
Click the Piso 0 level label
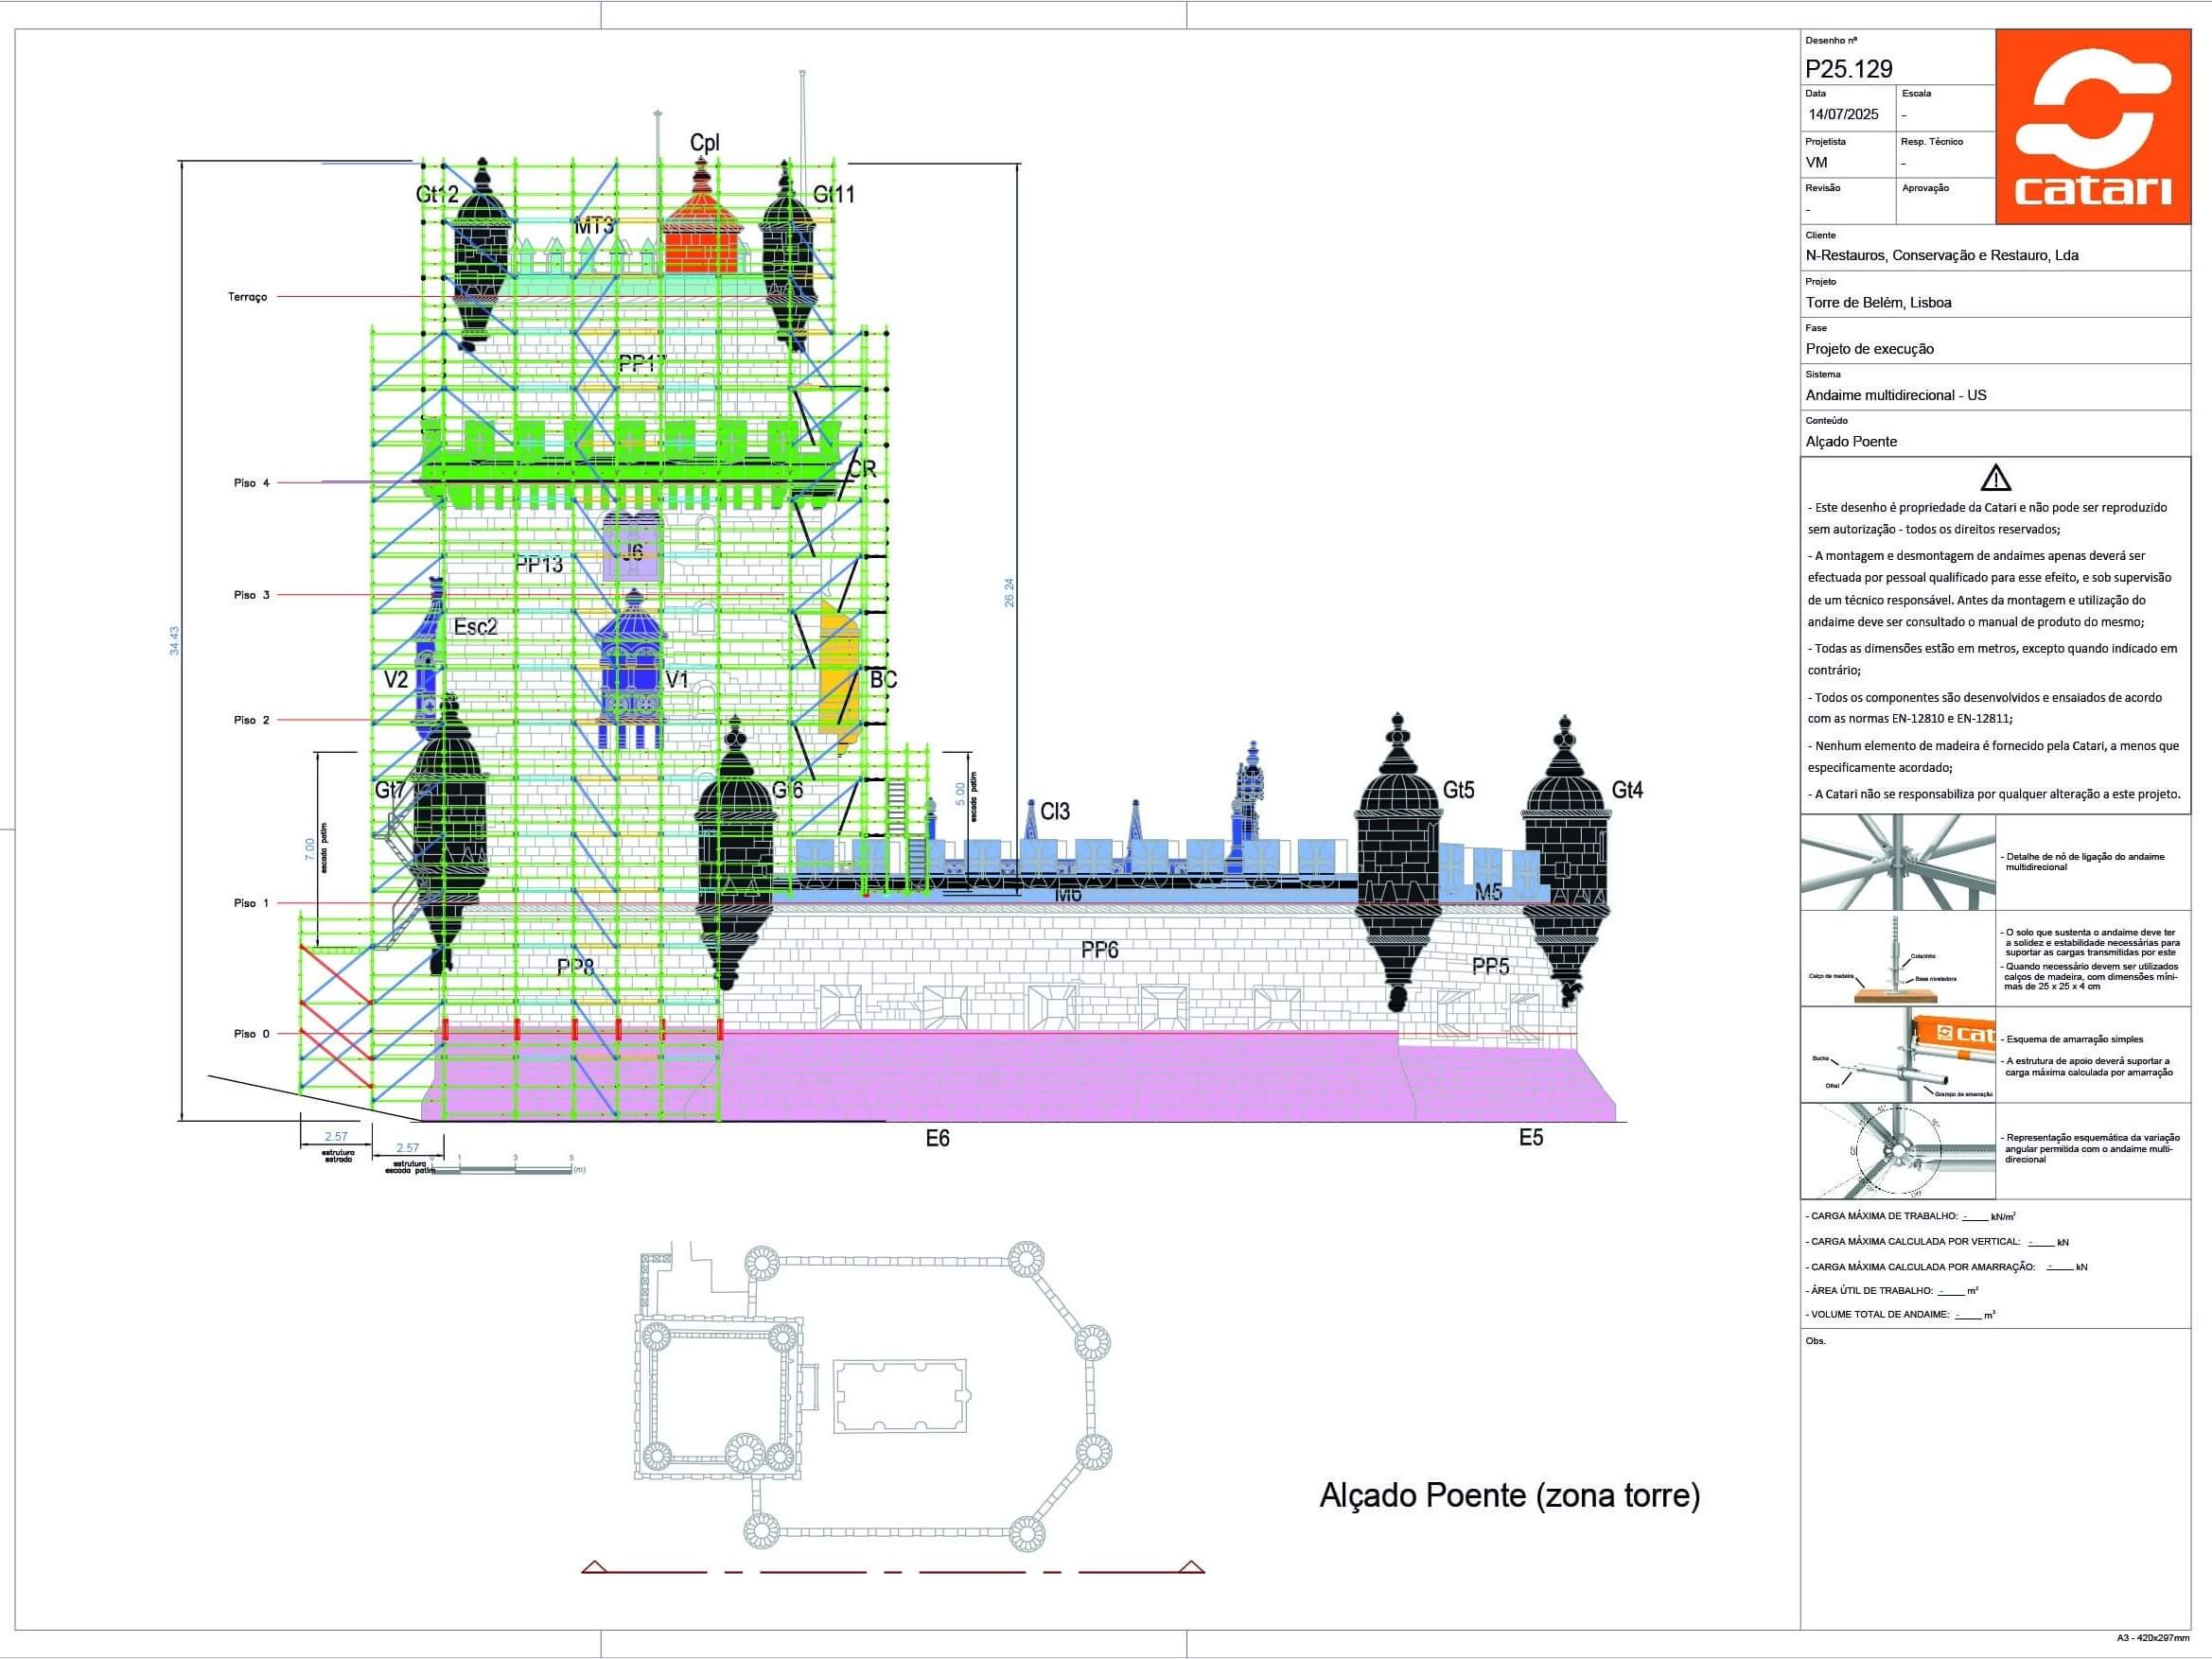pyautogui.click(x=252, y=1034)
